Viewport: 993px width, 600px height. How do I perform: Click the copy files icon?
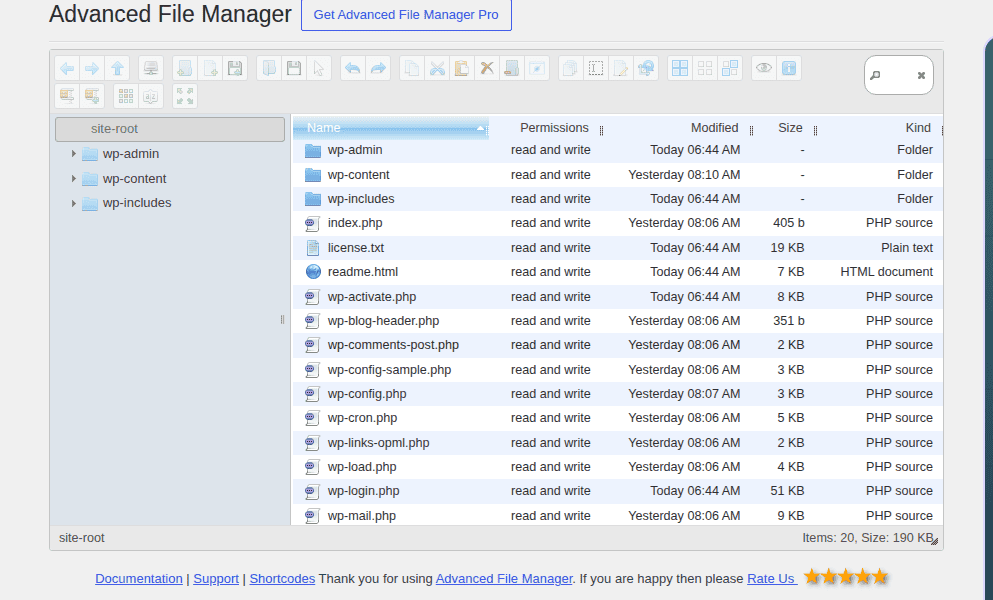pyautogui.click(x=412, y=68)
